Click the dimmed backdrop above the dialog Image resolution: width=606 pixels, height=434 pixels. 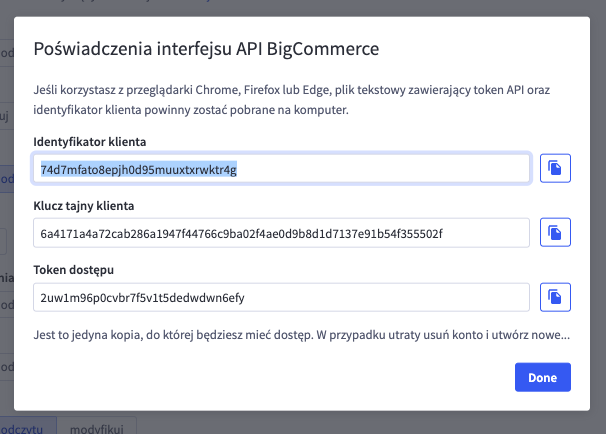coord(300,7)
